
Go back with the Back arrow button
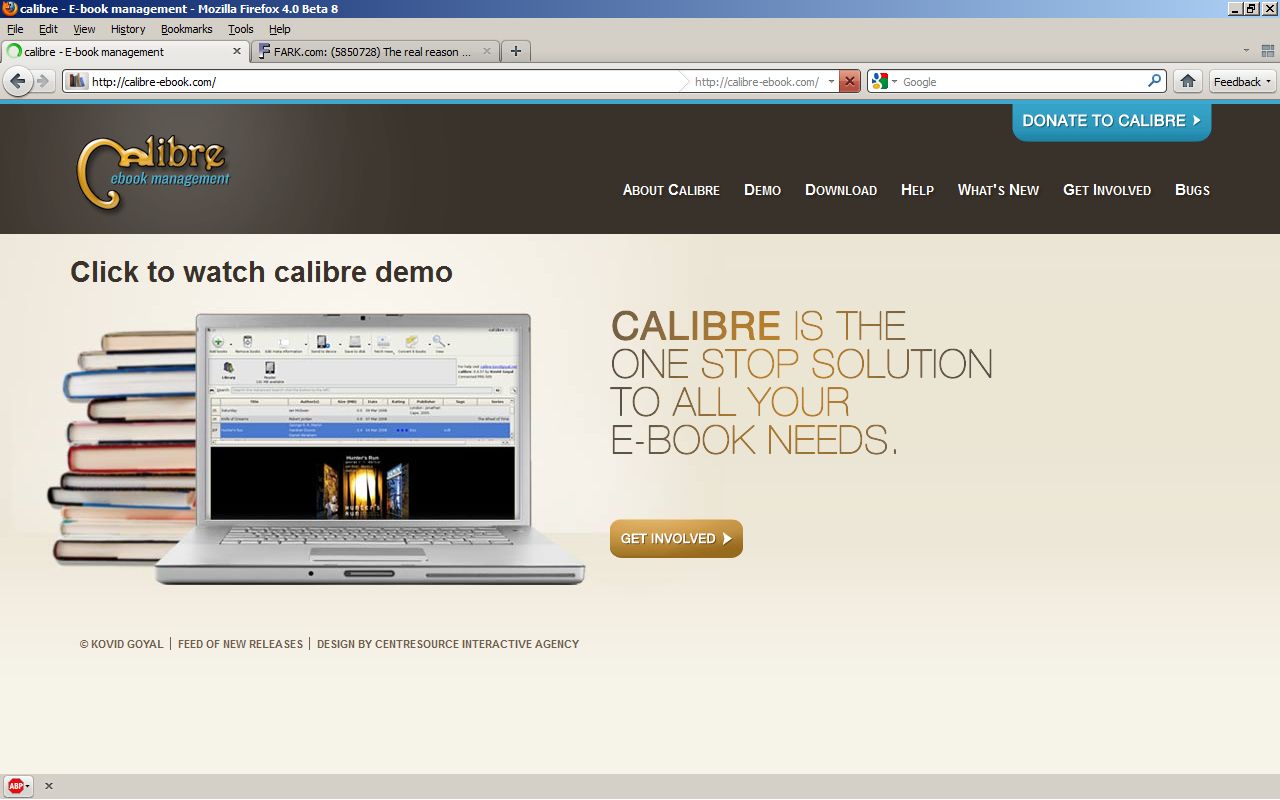(17, 82)
